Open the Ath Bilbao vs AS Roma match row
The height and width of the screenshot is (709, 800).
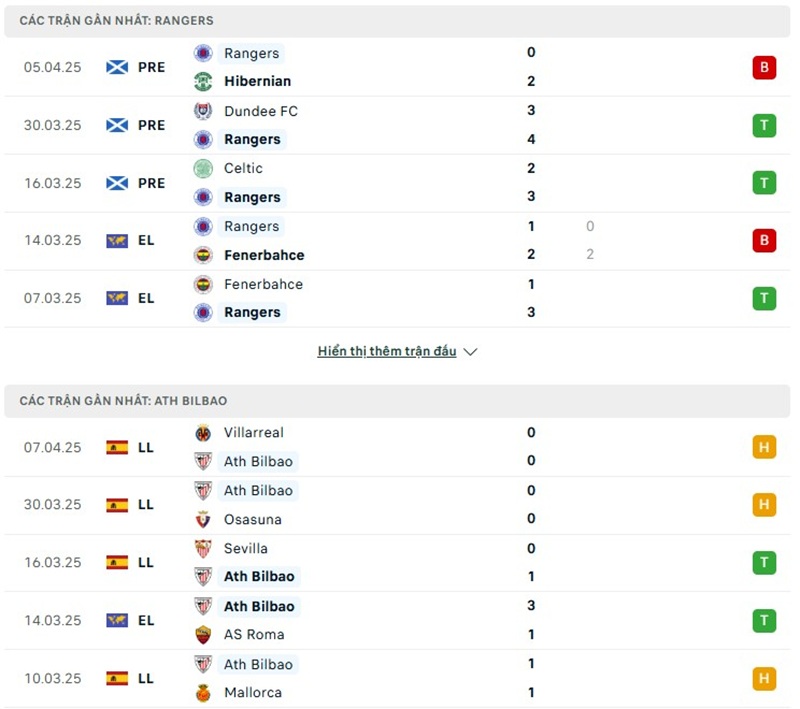(x=400, y=621)
